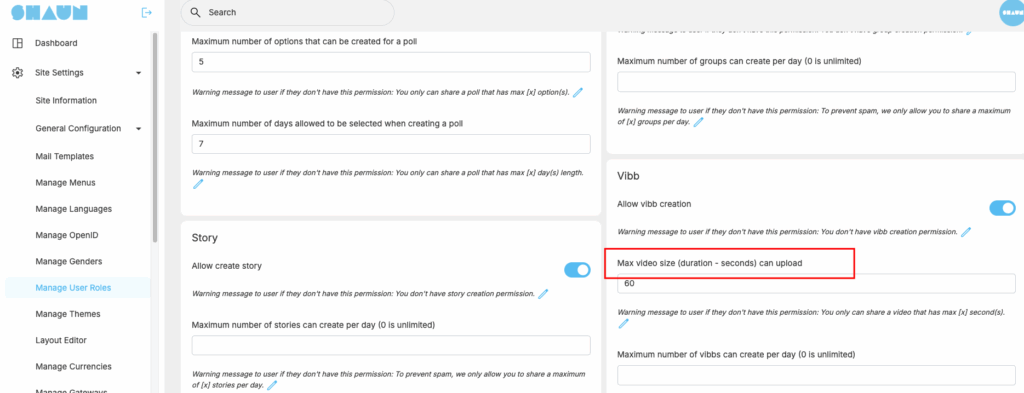Edit the poll max options warning message pencil
The width and height of the screenshot is (1024, 393).
577,92
